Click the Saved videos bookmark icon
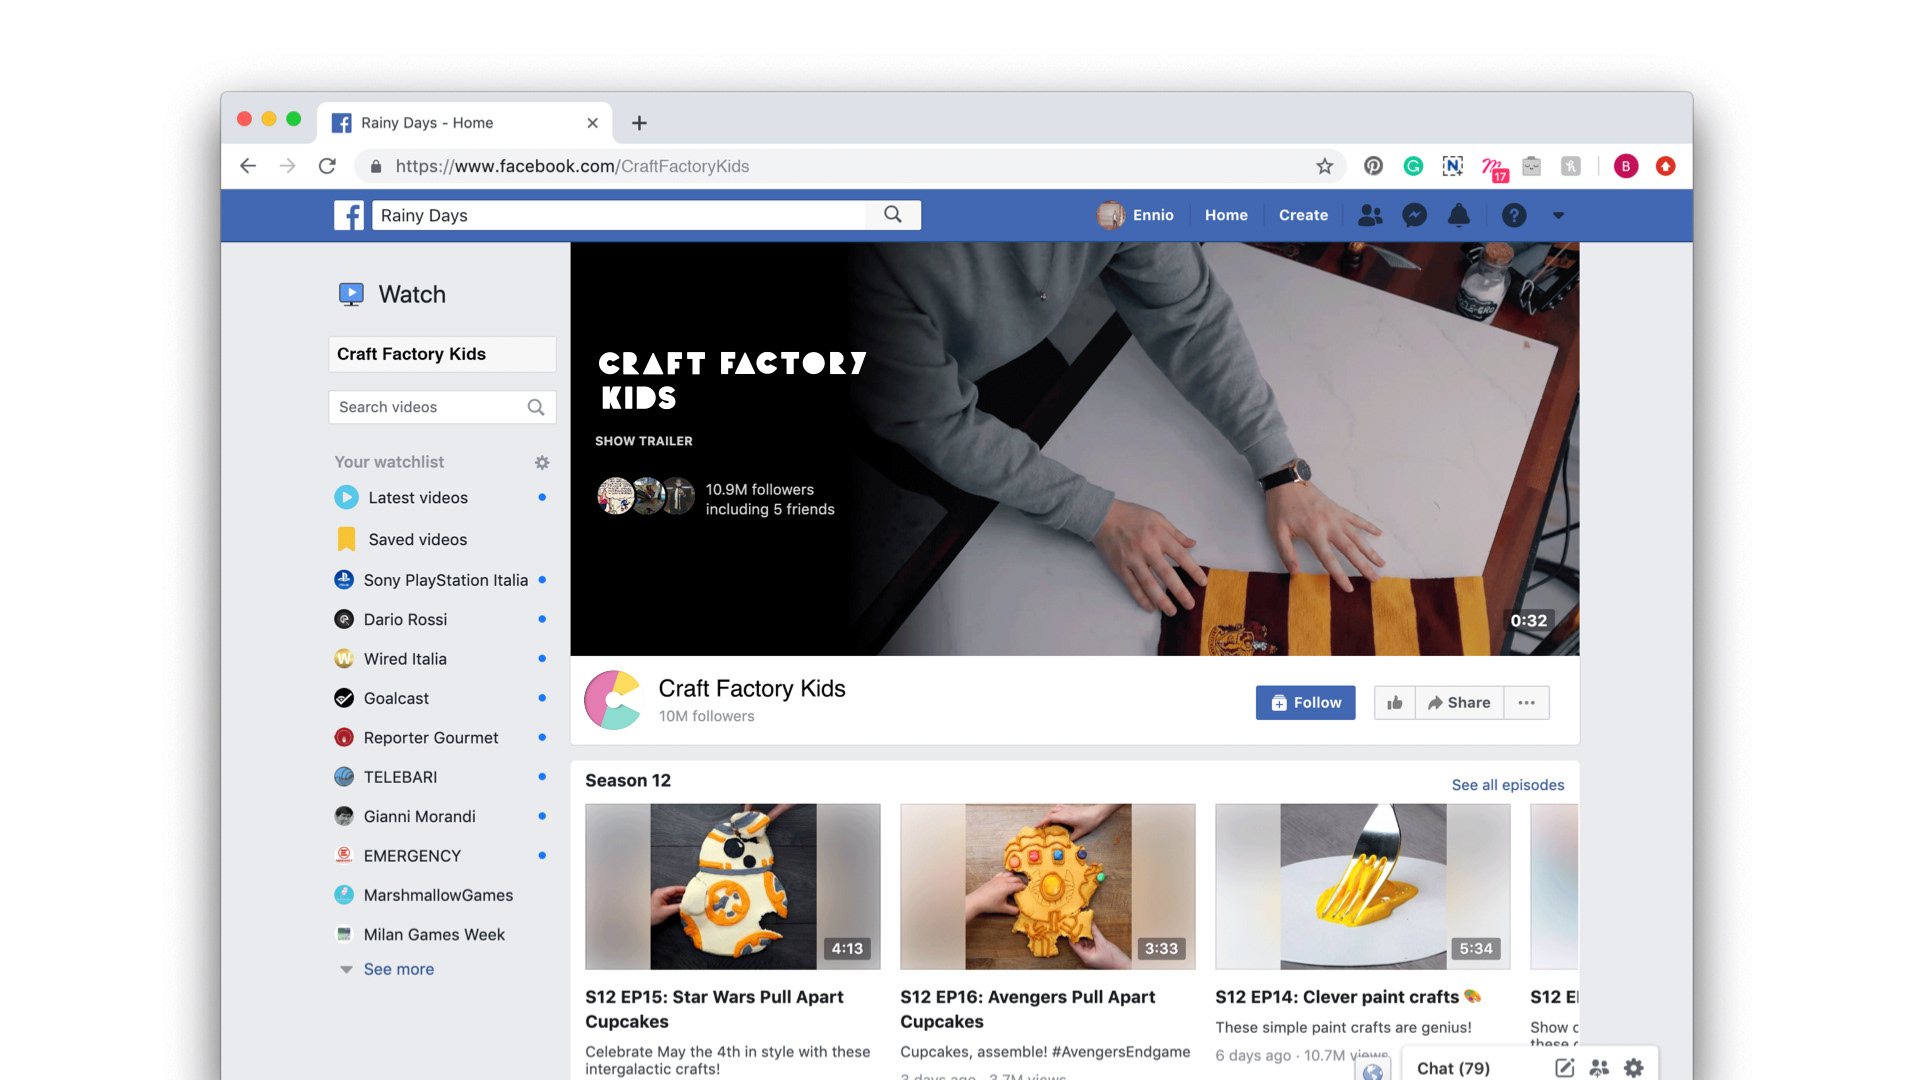 346,539
